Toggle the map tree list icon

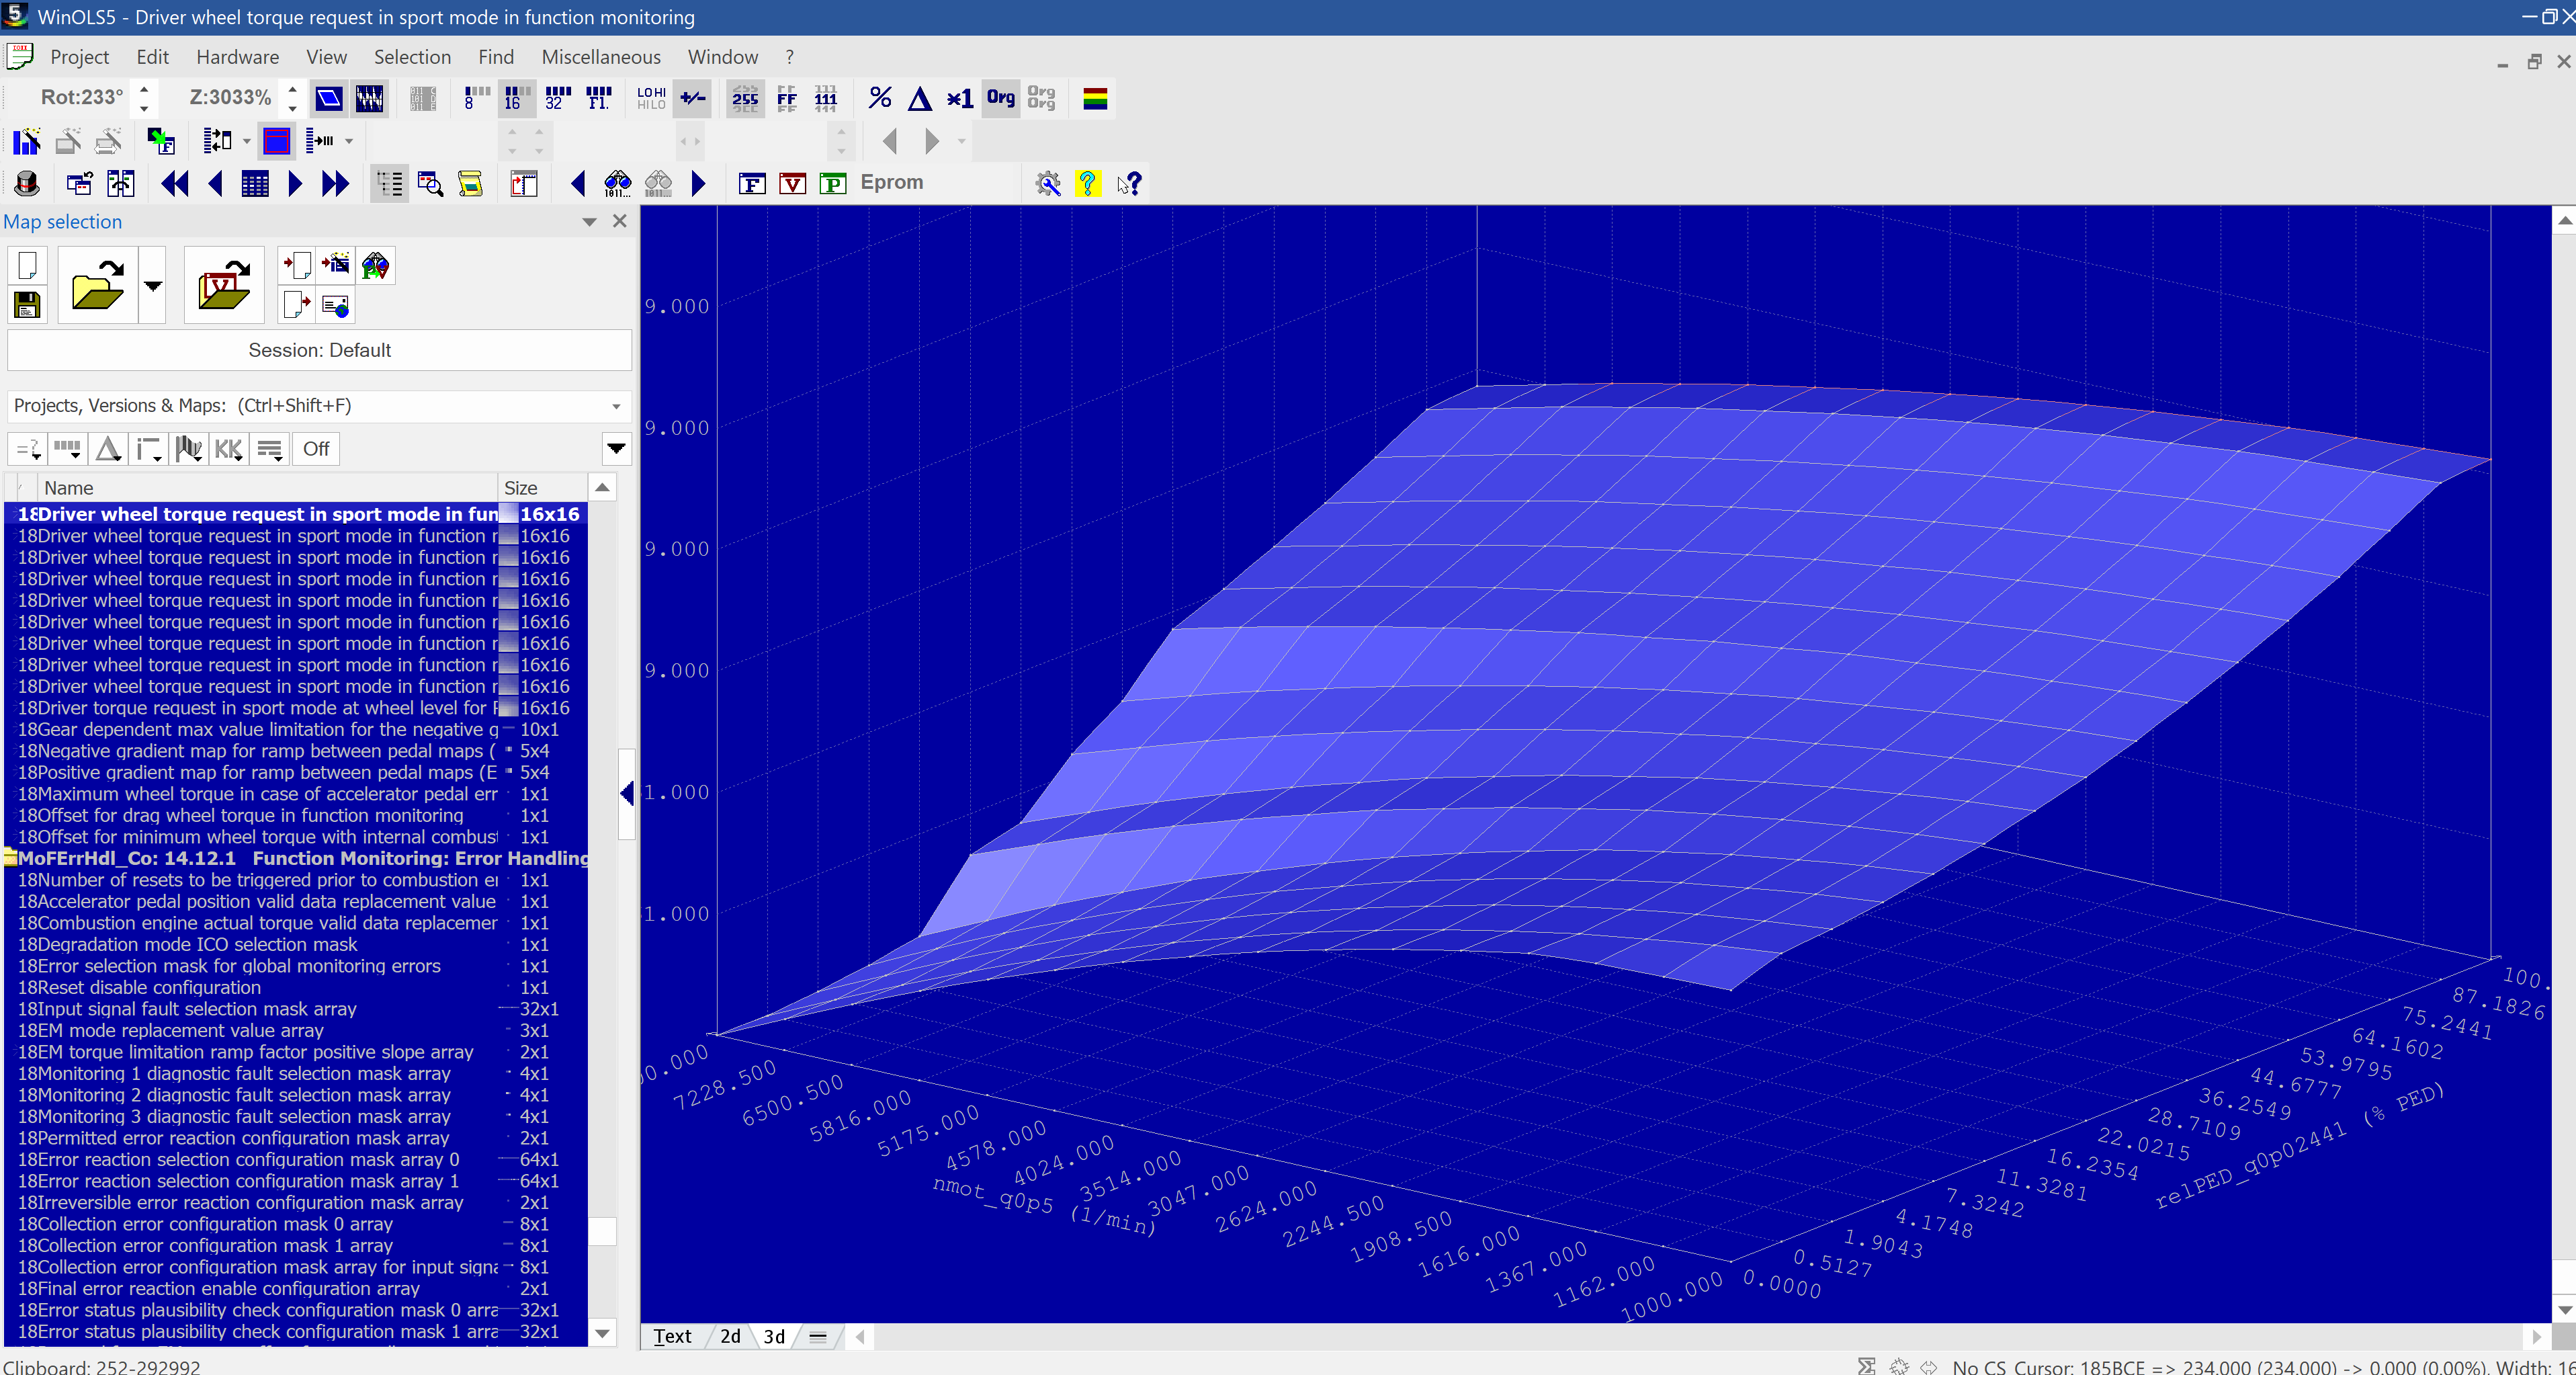tap(389, 183)
